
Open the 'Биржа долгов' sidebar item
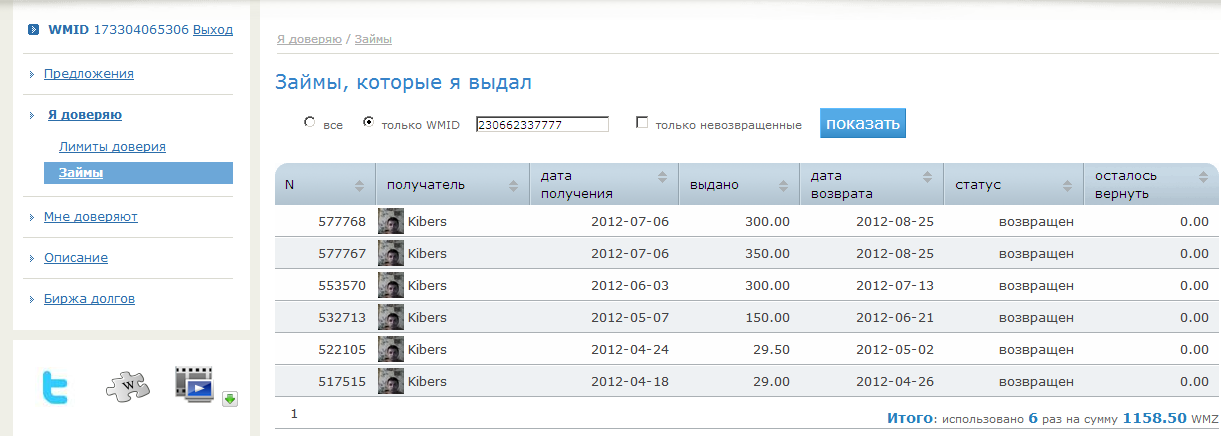point(89,298)
